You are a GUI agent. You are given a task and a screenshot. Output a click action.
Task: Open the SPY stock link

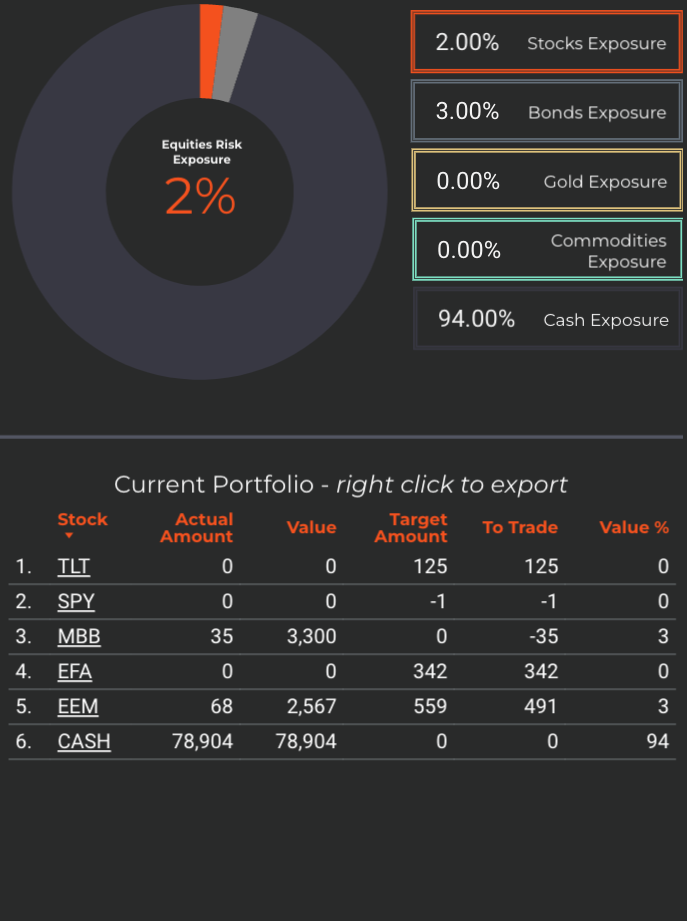point(76,601)
